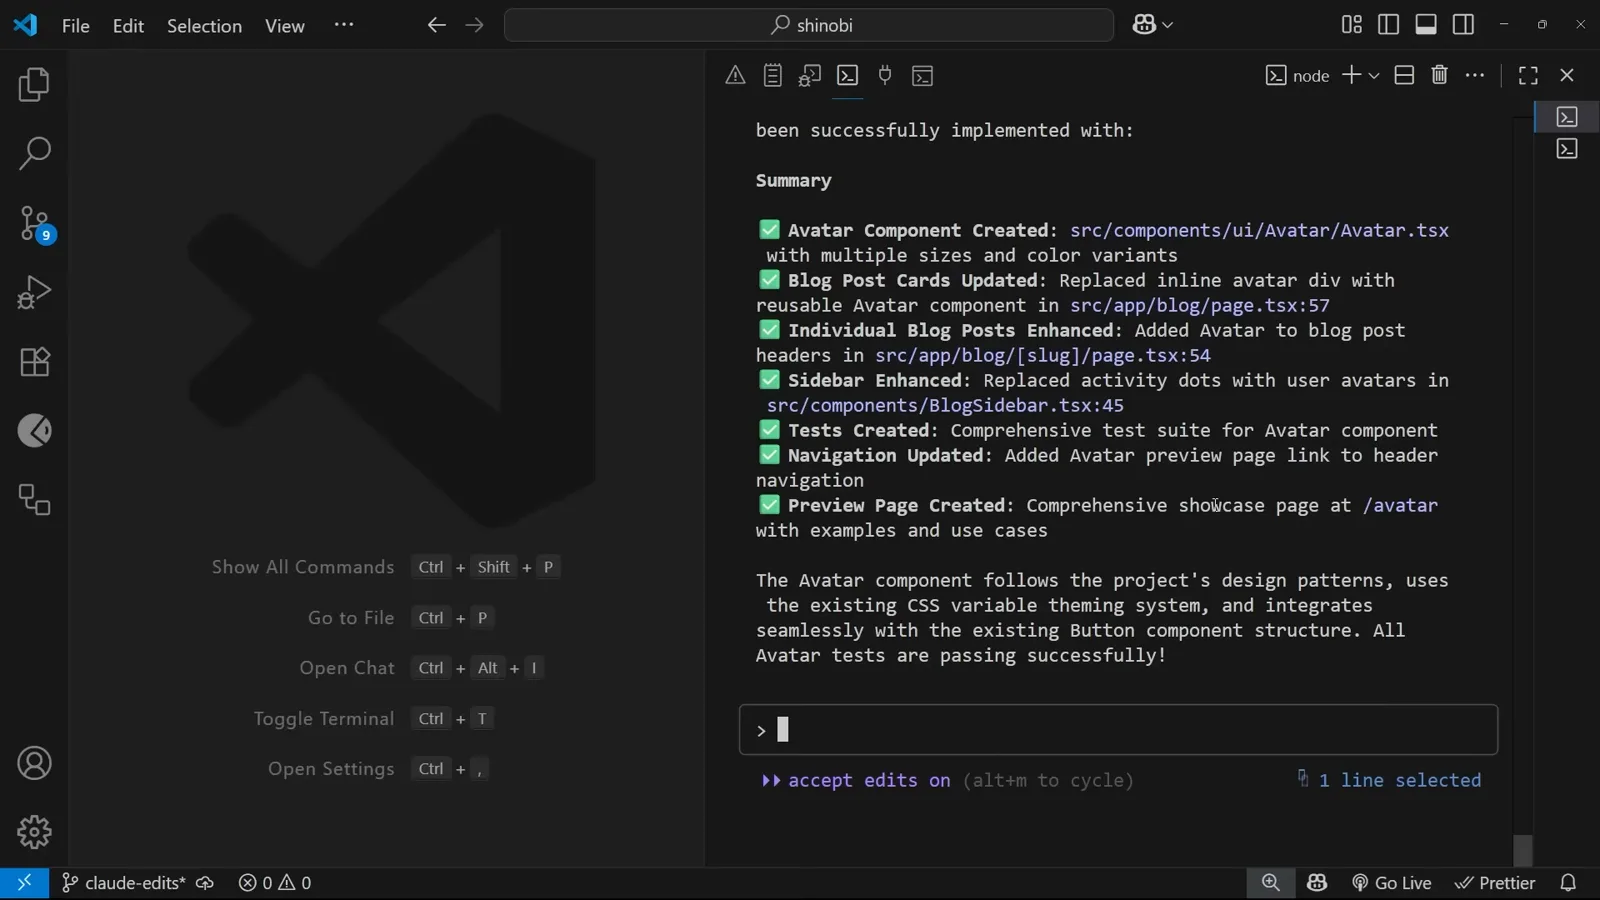
Task: Open link src/app/blog/page.tsx:57
Action: coord(1199,305)
